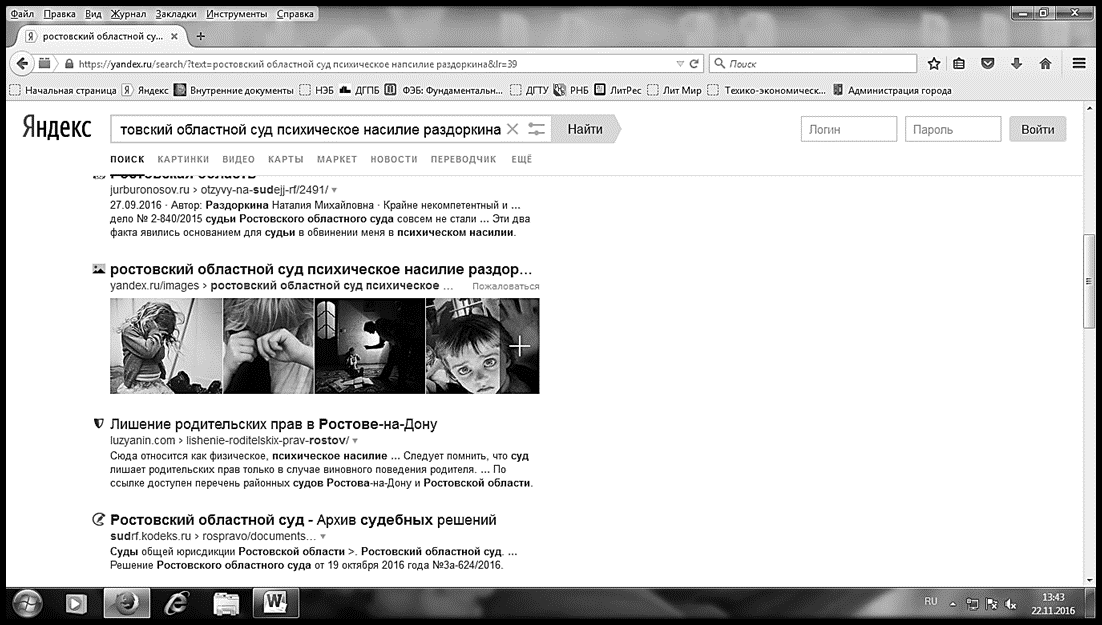Viewport: 1102px width, 625px height.
Task: Click the crying girl image thumbnail
Action: pos(166,346)
